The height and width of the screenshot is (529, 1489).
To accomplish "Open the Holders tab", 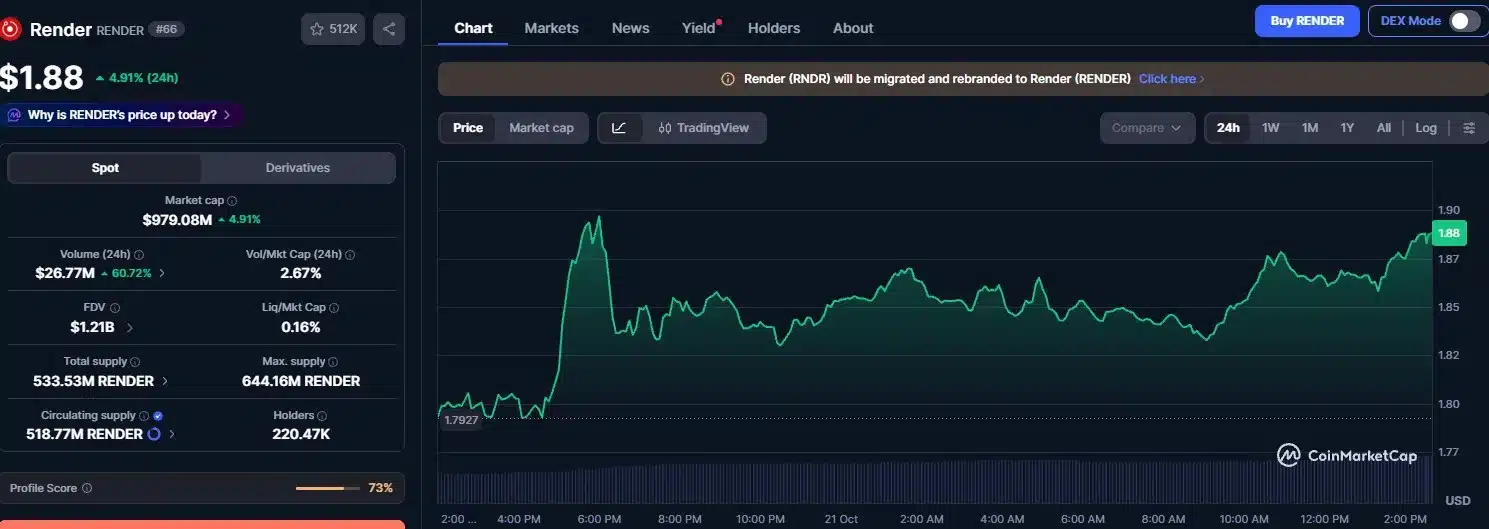I will click(774, 28).
